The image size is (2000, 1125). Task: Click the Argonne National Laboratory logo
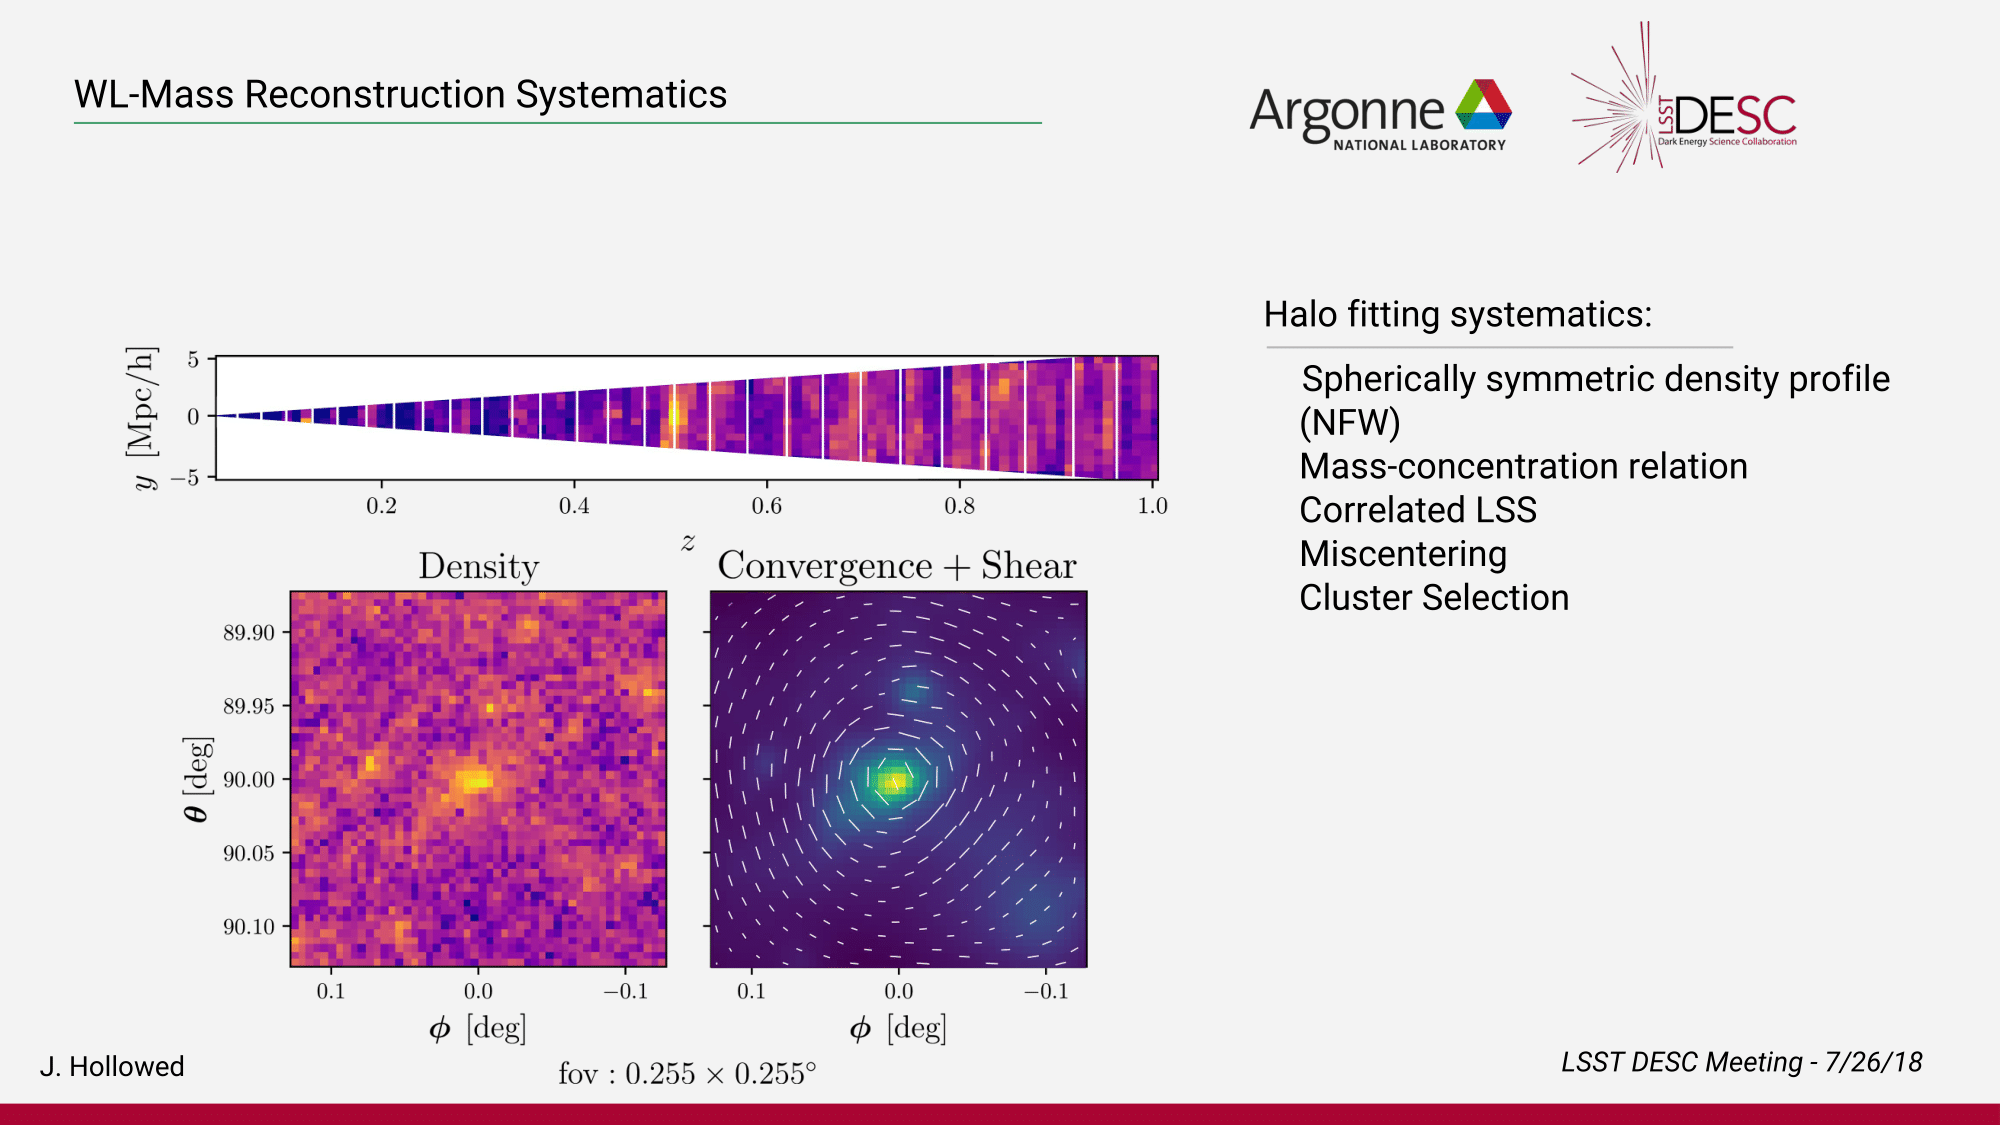point(1378,115)
